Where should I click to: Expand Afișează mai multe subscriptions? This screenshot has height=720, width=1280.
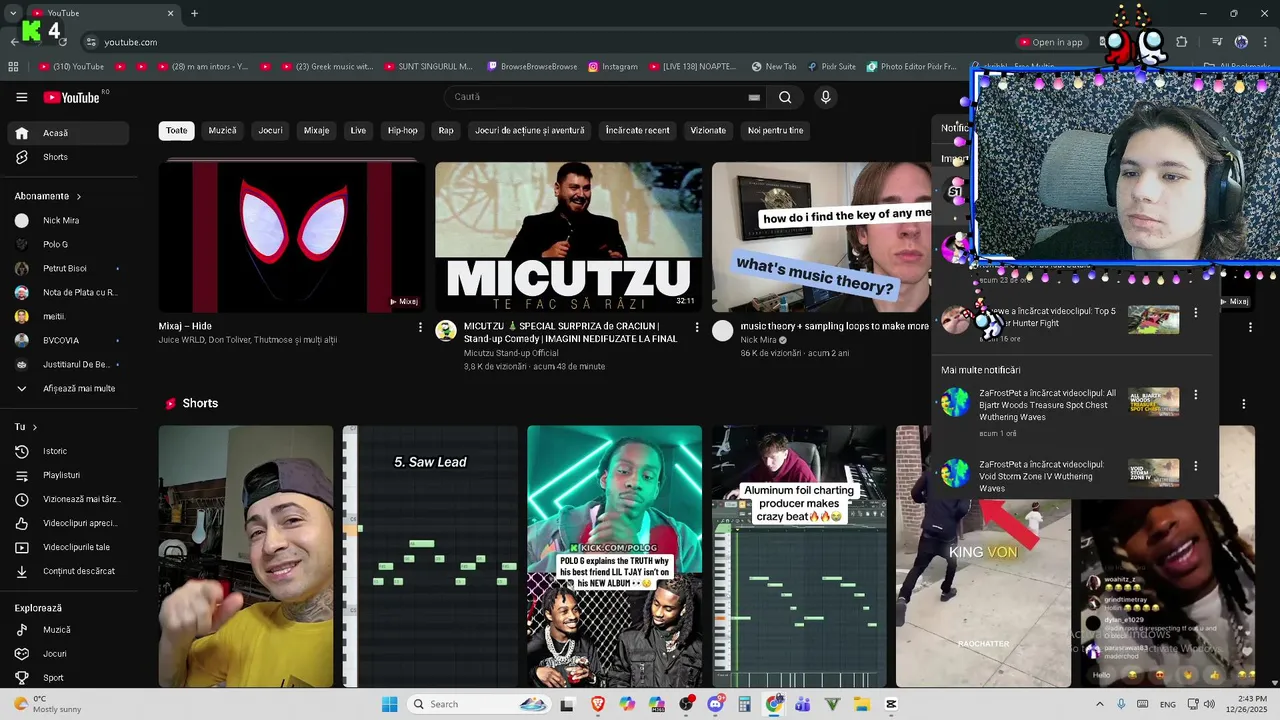[x=69, y=388]
